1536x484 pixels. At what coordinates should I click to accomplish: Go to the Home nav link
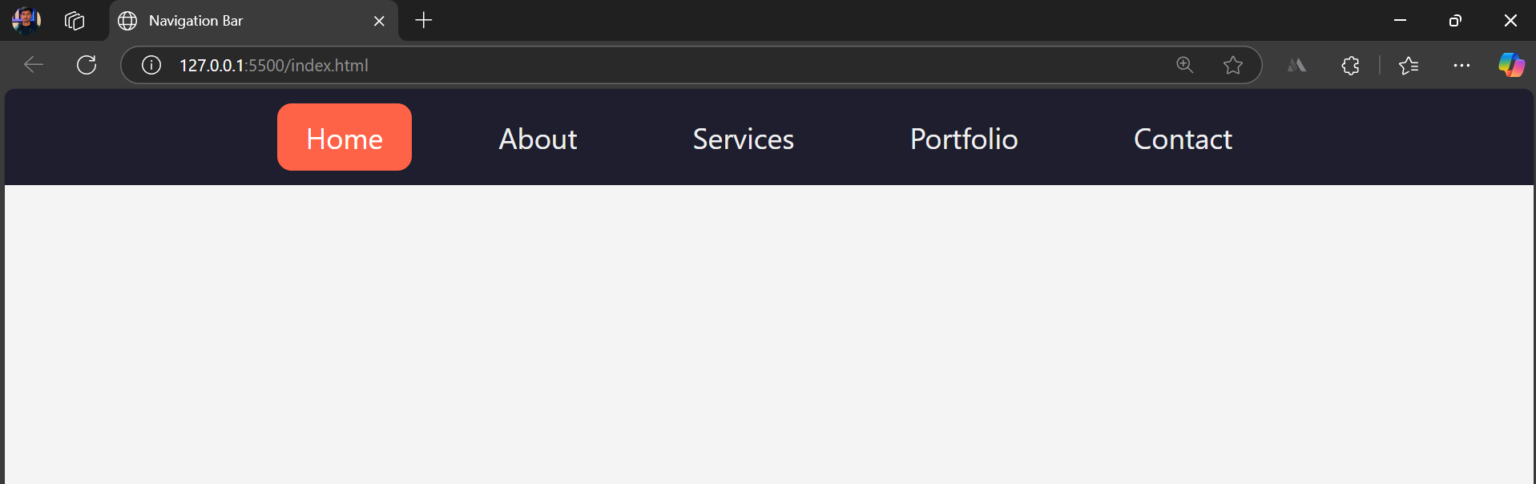point(344,138)
